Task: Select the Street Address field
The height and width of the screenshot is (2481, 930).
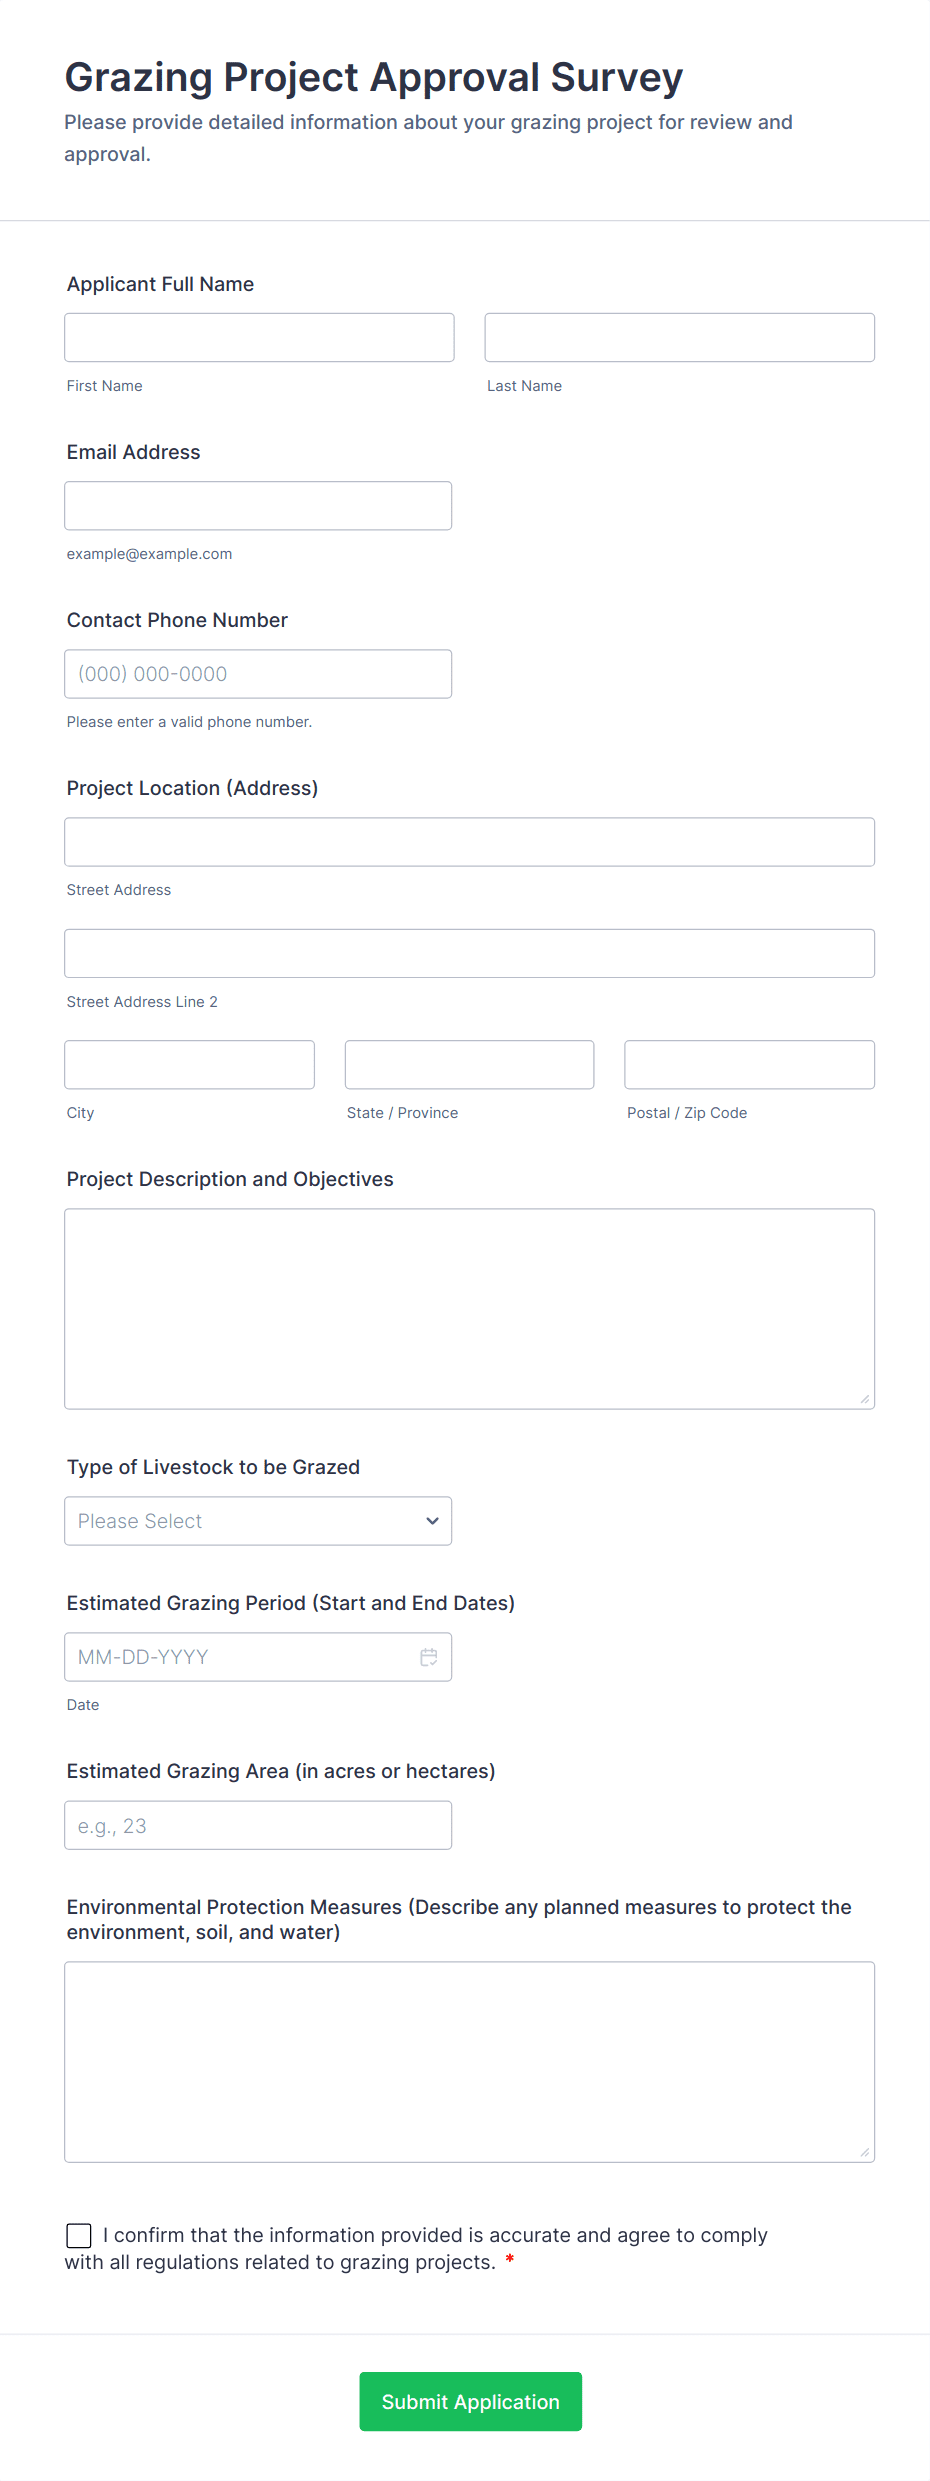Action: tap(470, 842)
